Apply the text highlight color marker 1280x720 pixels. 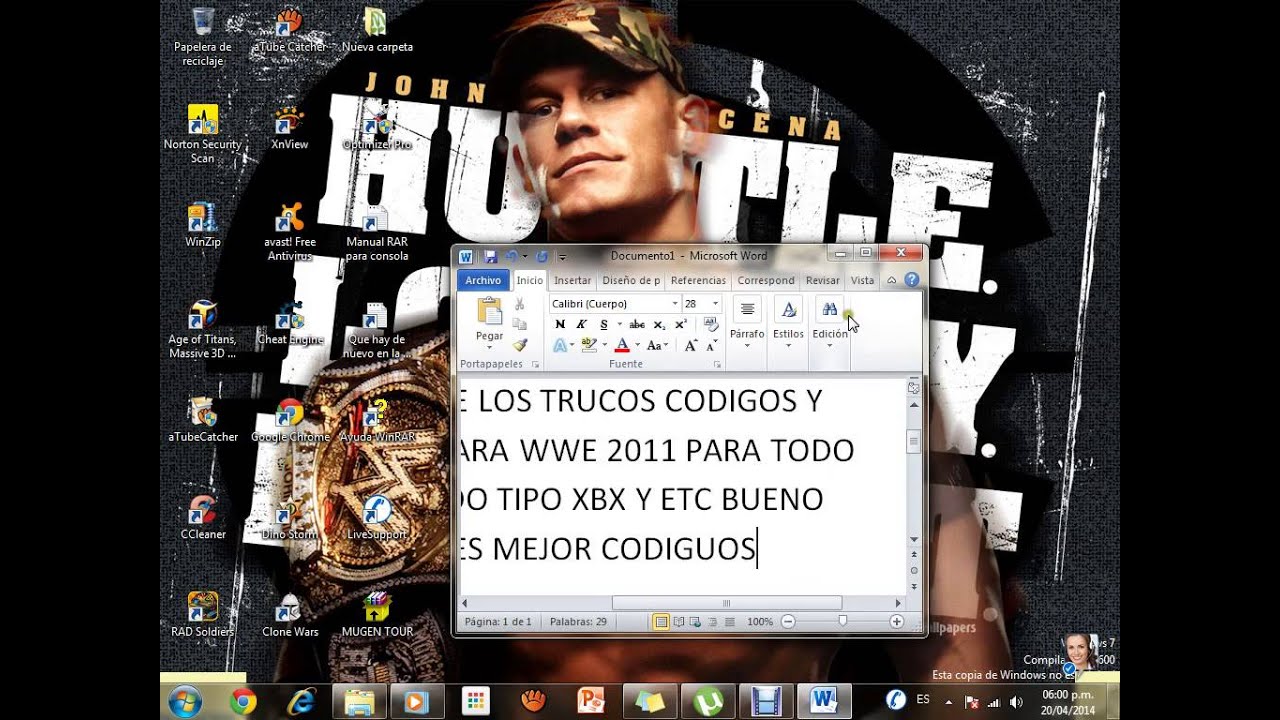(589, 346)
